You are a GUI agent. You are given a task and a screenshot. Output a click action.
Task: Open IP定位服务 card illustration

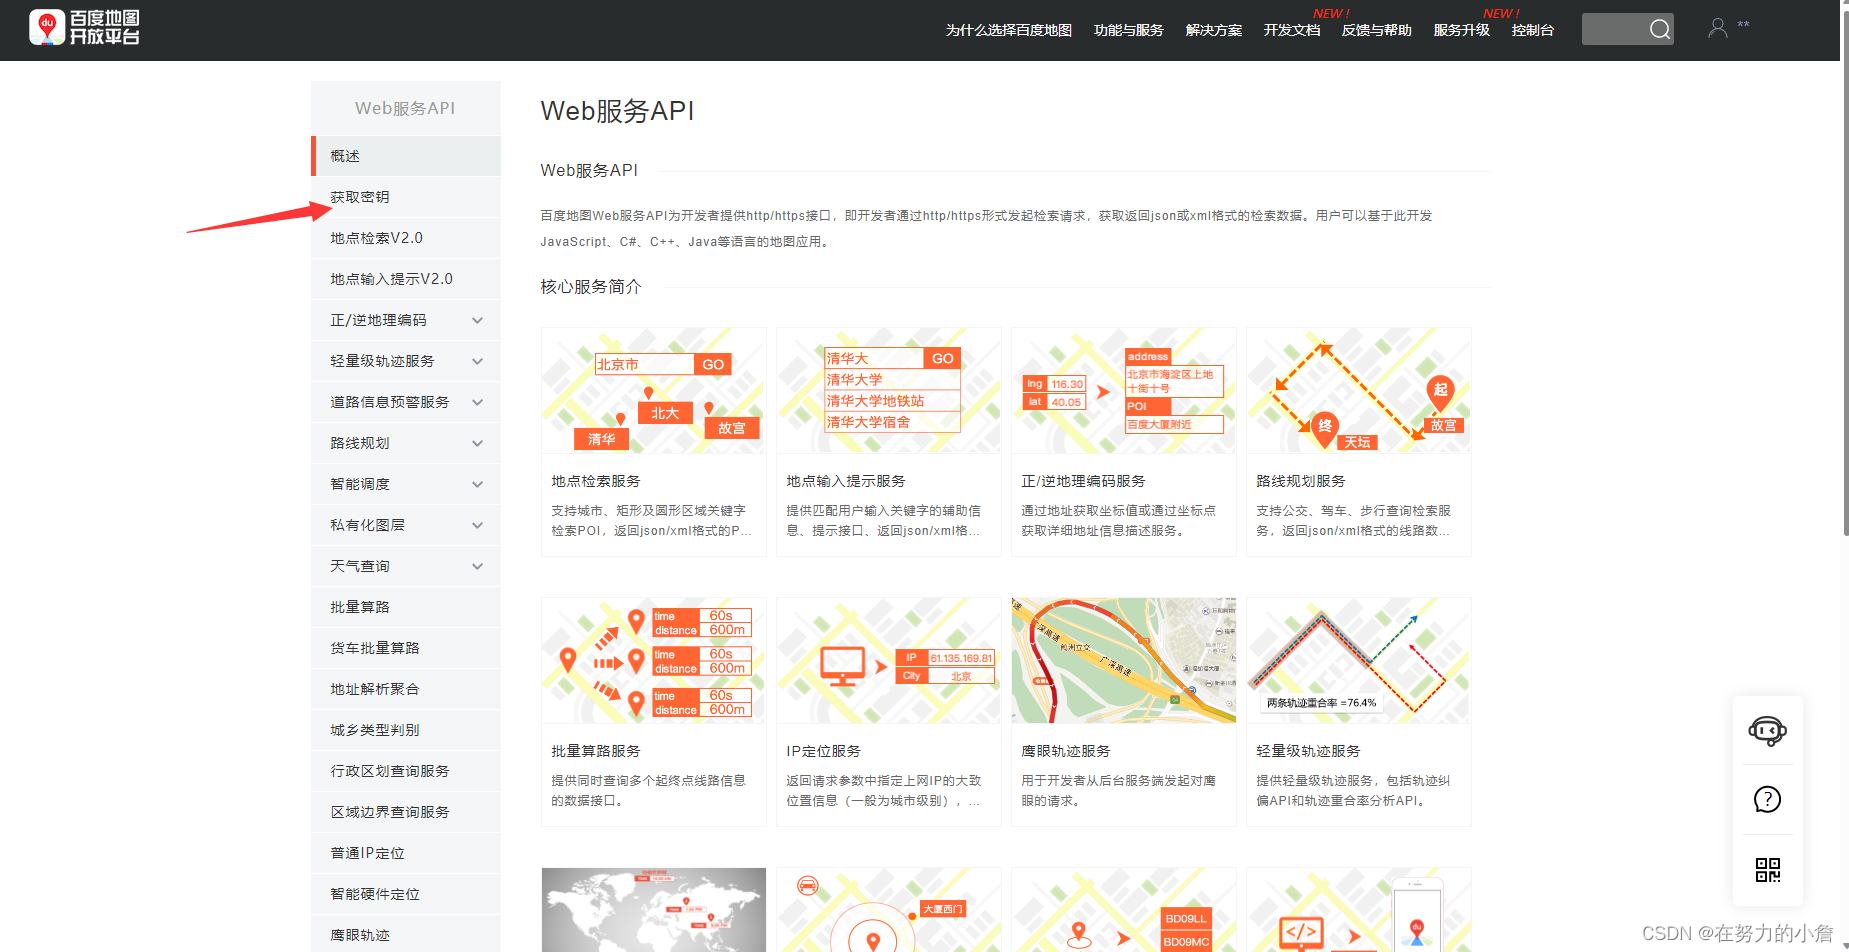pyautogui.click(x=889, y=661)
